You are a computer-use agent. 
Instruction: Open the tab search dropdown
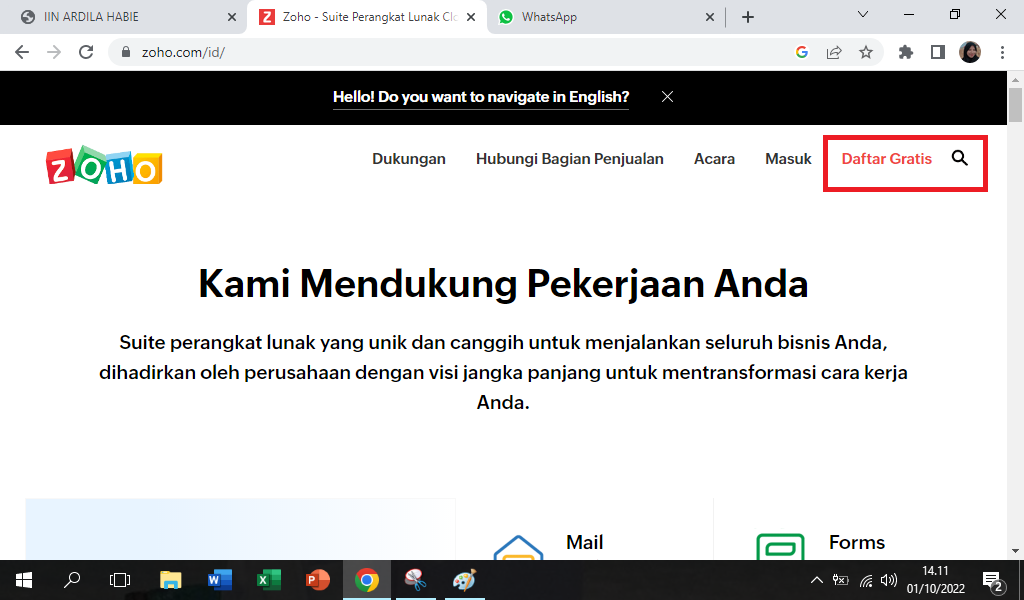coord(863,14)
